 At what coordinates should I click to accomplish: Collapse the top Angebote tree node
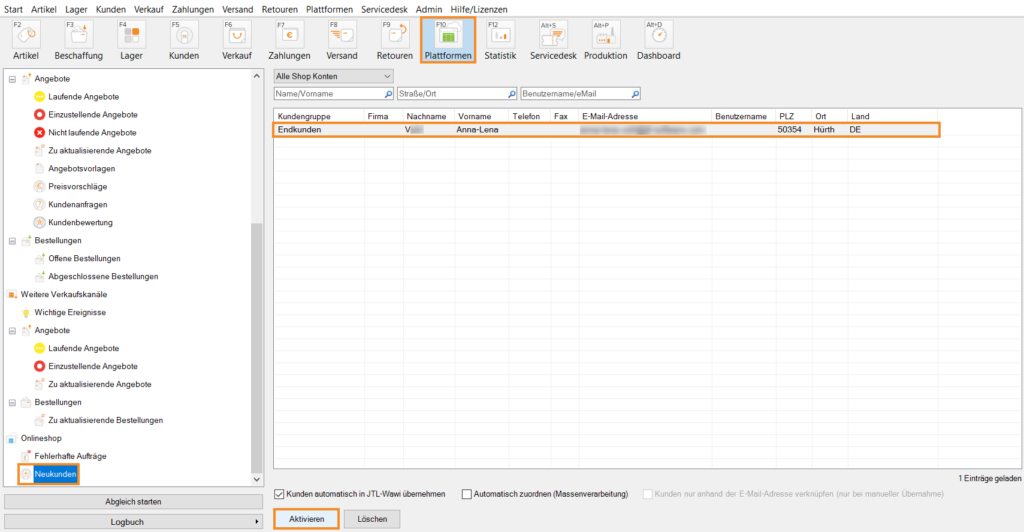[x=12, y=79]
